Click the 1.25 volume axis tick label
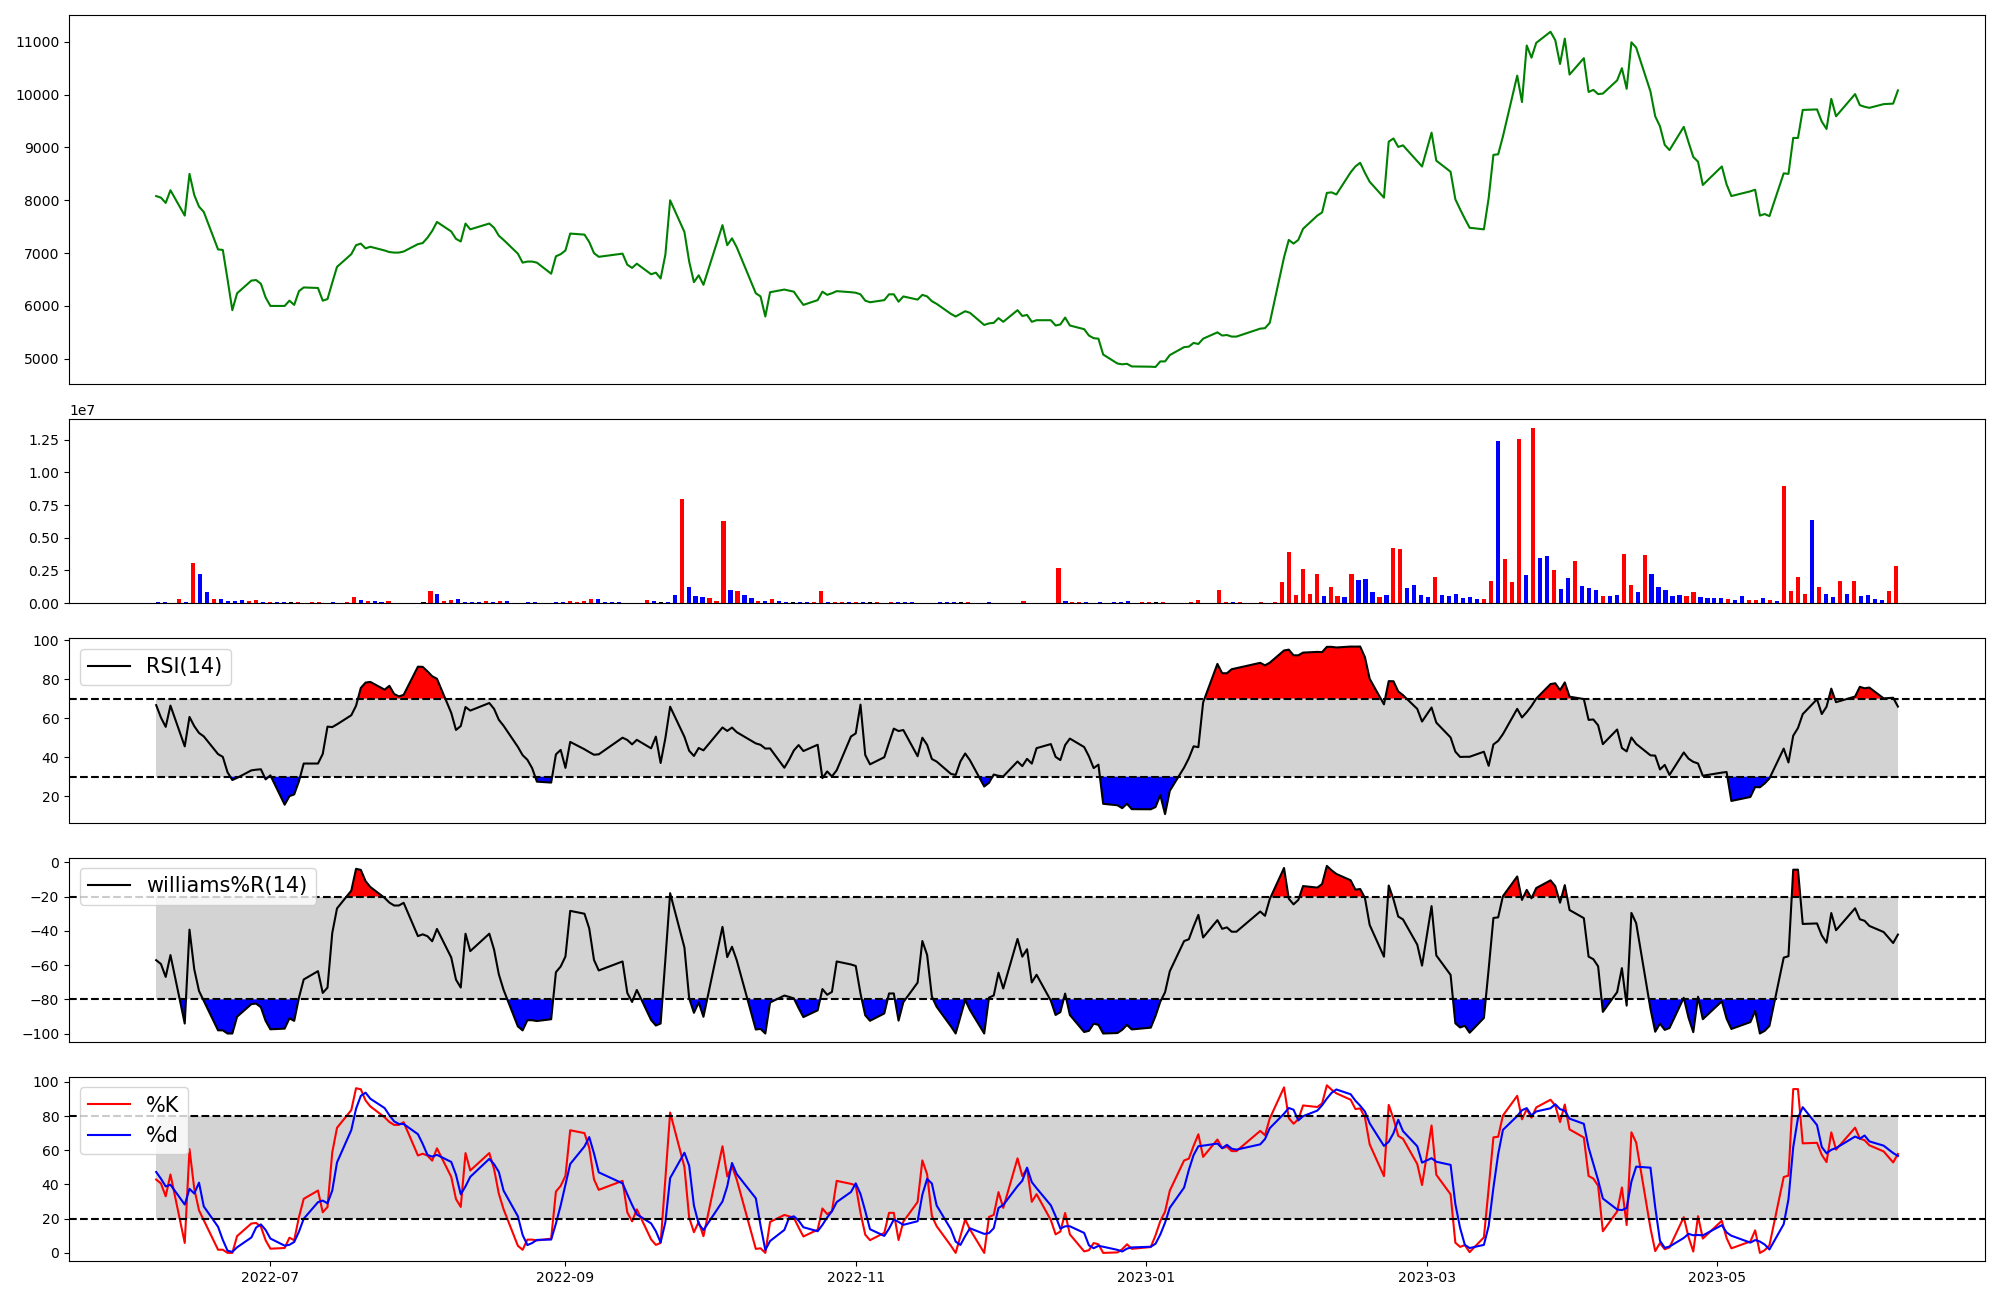This screenshot has width=2000, height=1300. 43,440
